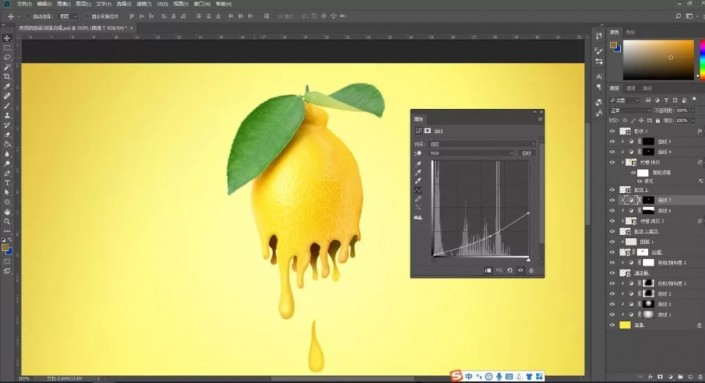This screenshot has width=705, height=383.
Task: Select the Rectangular Marquee tool
Action: tap(7, 48)
